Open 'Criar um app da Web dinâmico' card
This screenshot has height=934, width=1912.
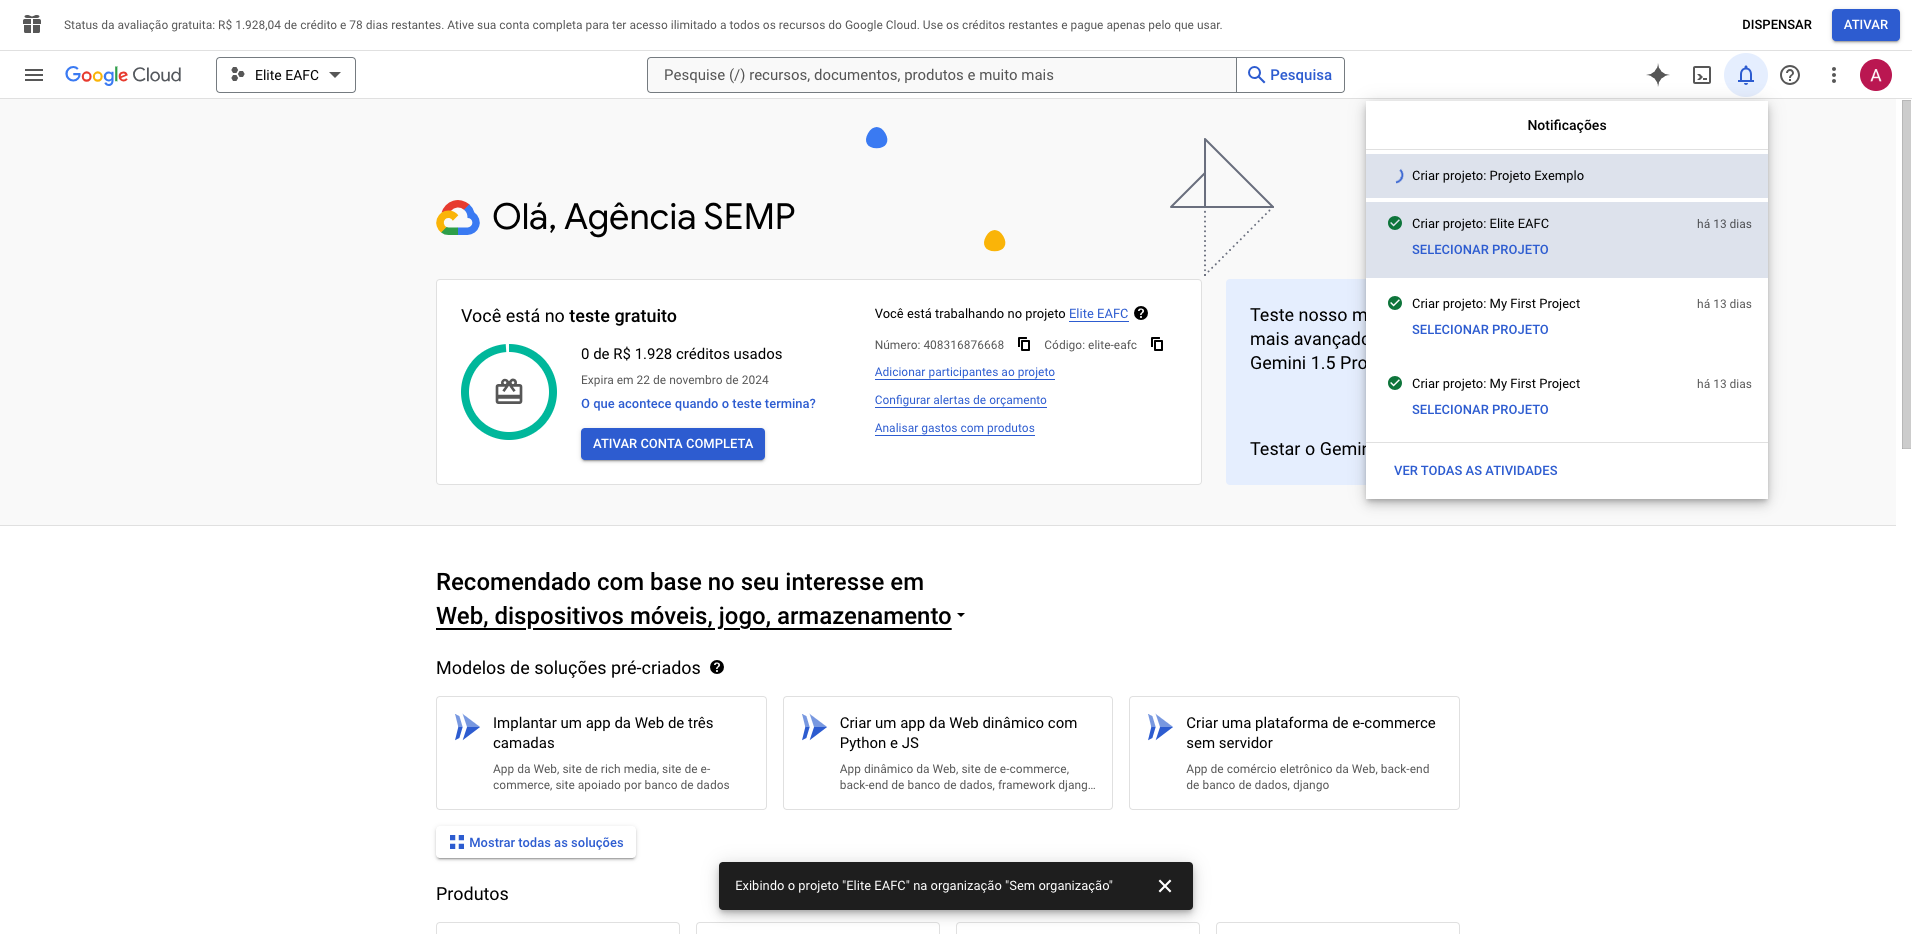click(948, 753)
